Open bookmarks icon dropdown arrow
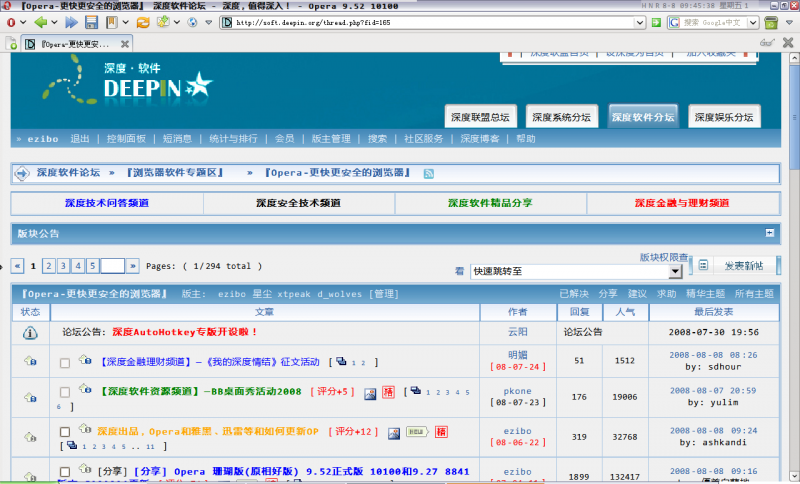Screen dimensions: 800x484 pyautogui.click(x=126, y=22)
